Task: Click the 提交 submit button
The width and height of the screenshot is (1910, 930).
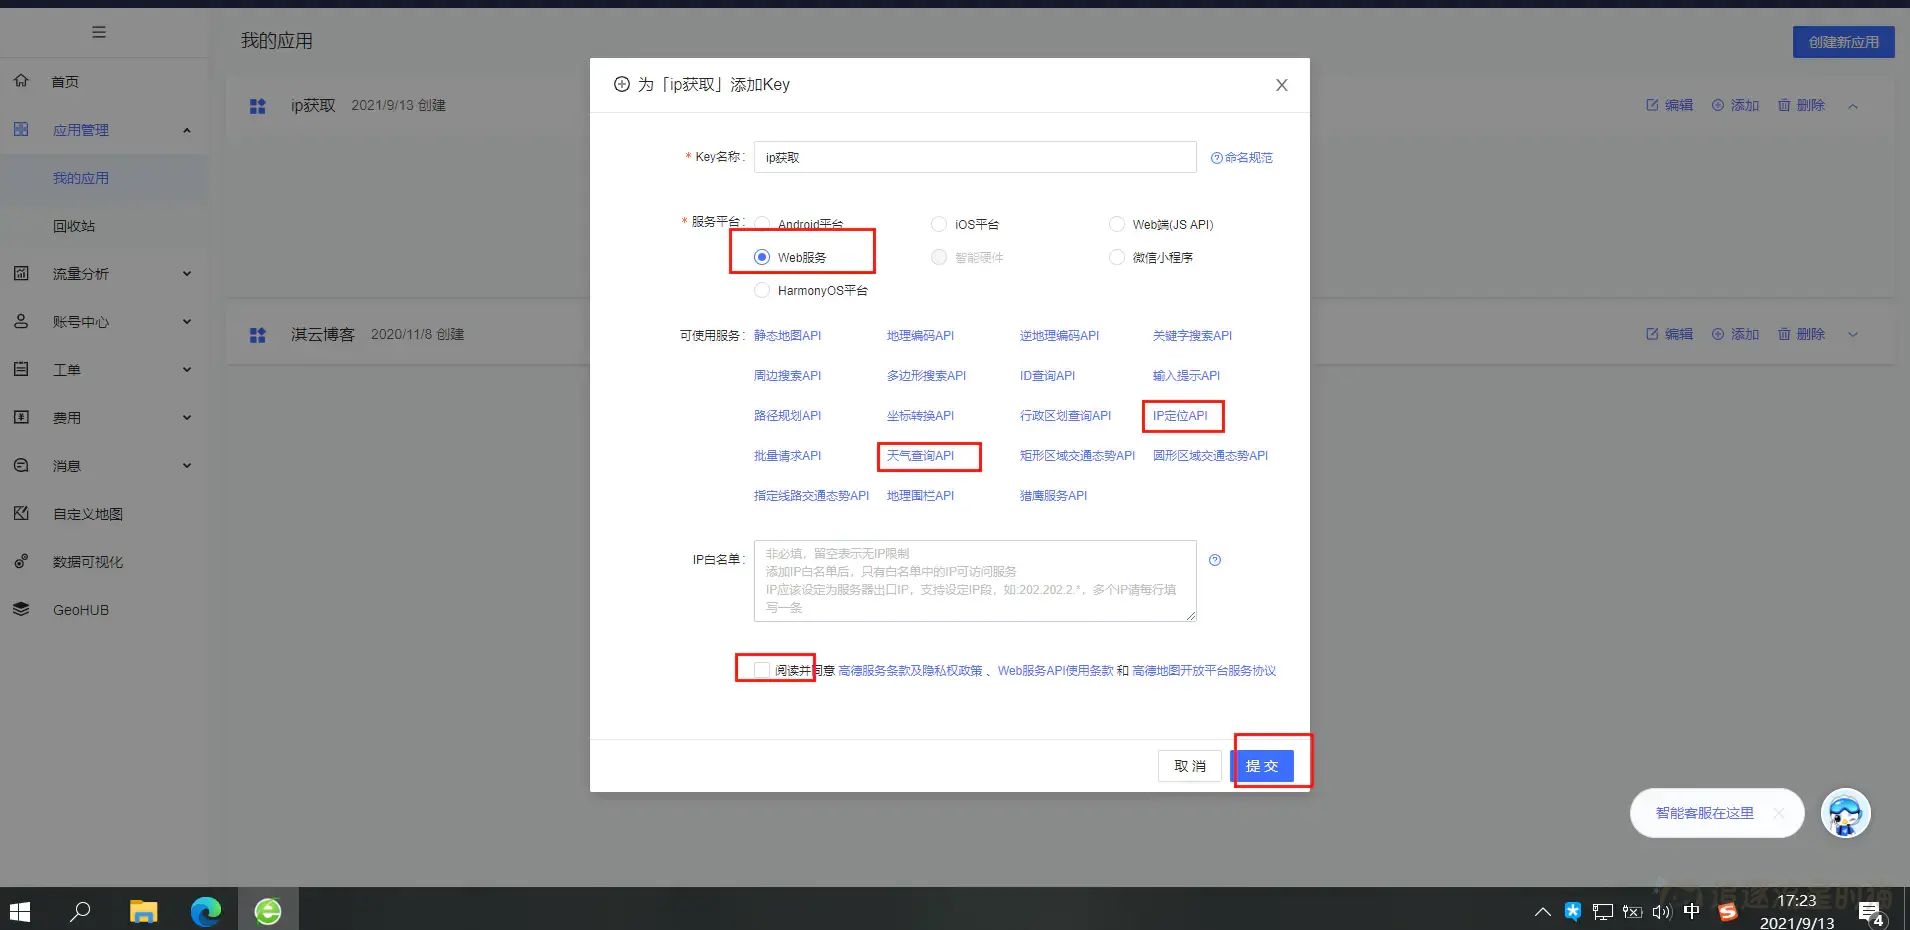Action: coord(1263,765)
